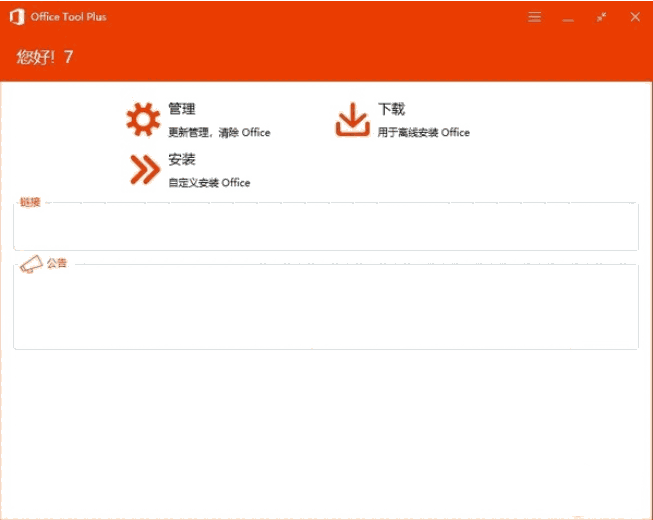Click the Office logo in title bar

click(17, 17)
